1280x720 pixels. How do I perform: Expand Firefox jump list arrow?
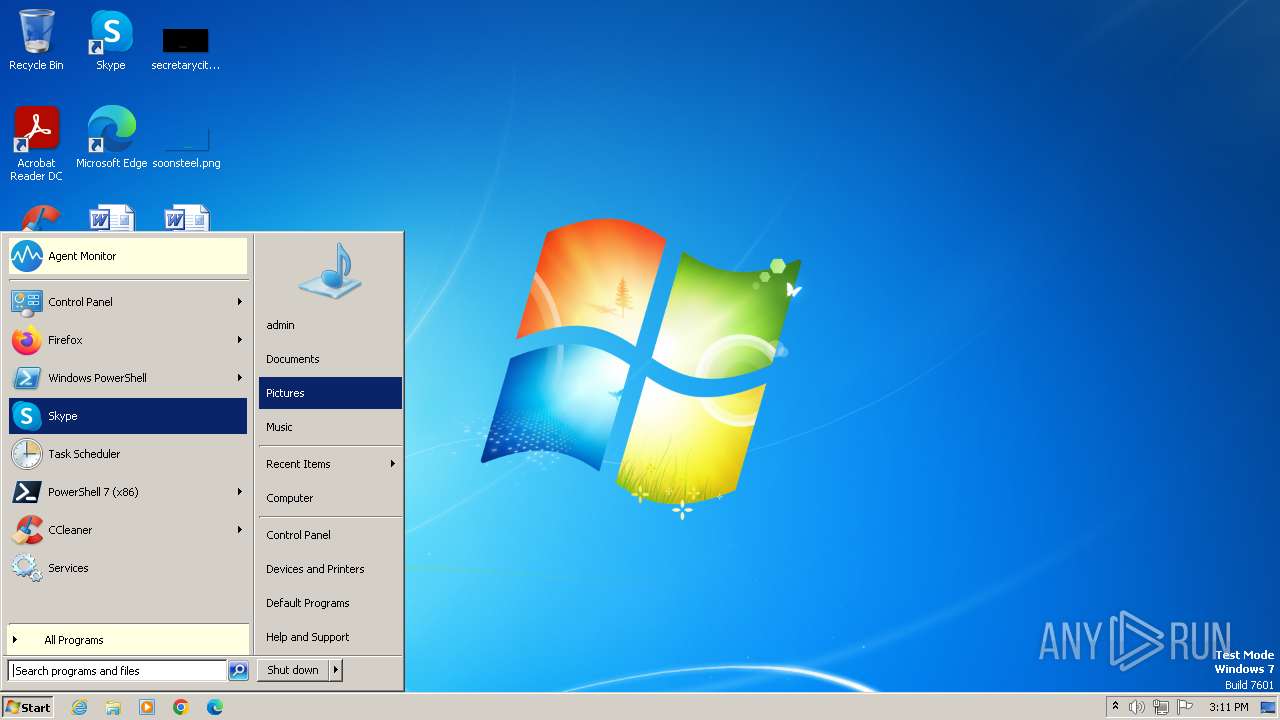point(239,340)
